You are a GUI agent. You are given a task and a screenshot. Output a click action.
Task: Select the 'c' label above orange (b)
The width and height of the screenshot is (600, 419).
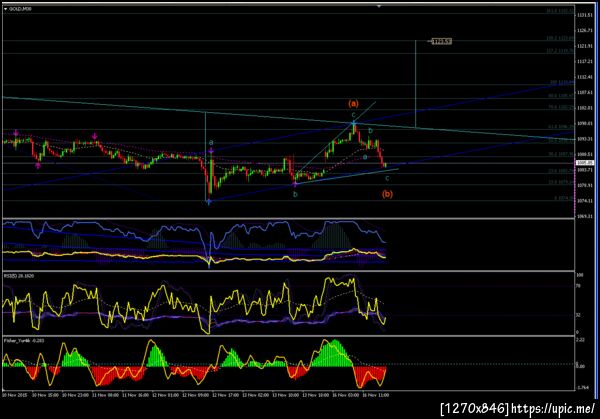click(387, 178)
